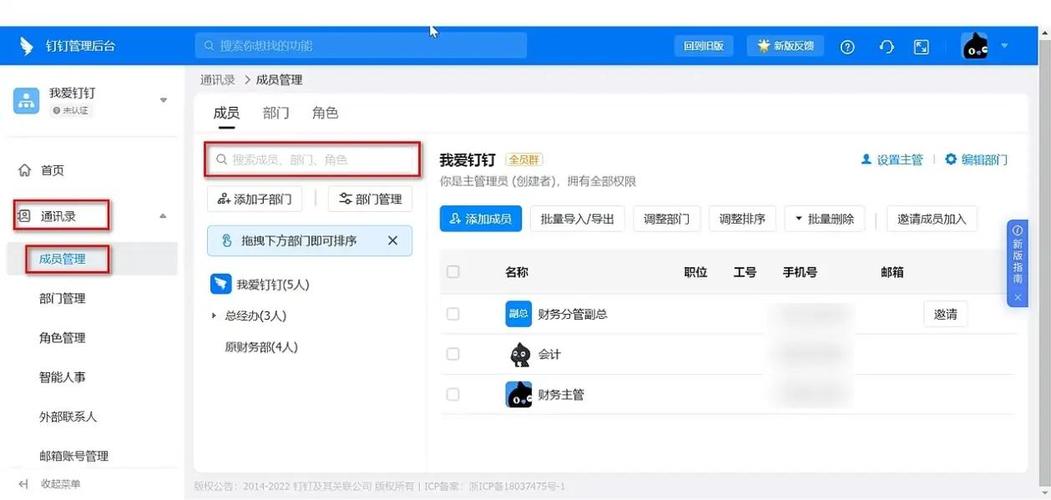Screen dimensions: 1051x500
Task: Click the 名称 column header
Action: [x=517, y=271]
